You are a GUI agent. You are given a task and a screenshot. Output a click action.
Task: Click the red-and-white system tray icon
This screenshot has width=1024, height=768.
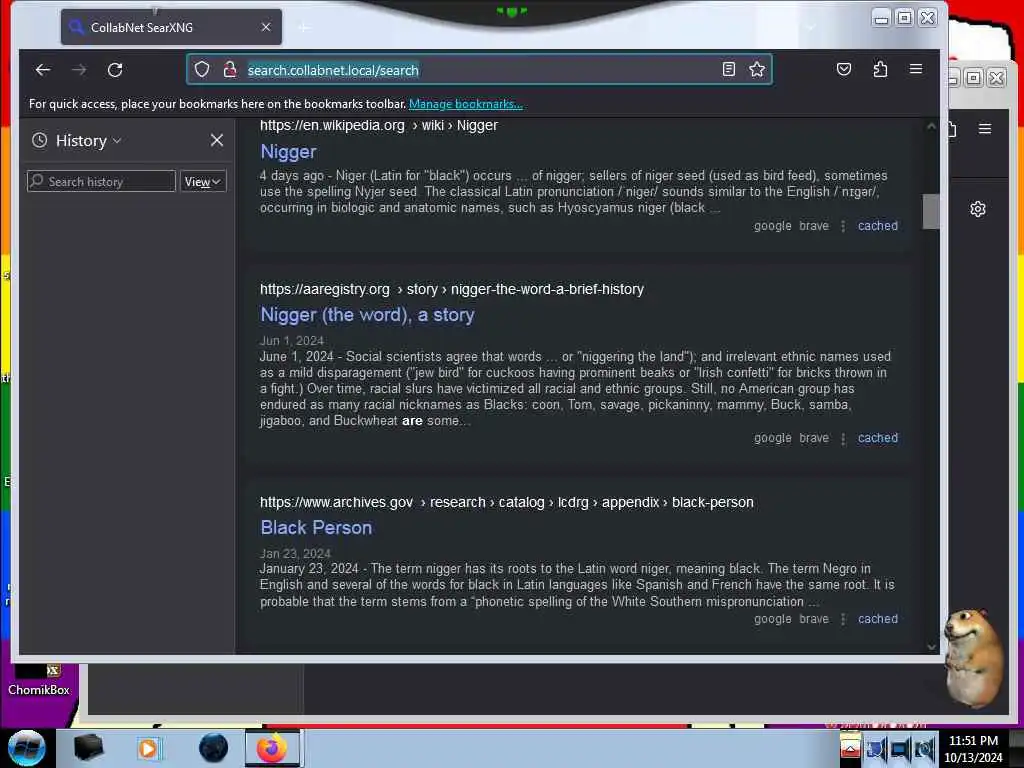tap(850, 747)
